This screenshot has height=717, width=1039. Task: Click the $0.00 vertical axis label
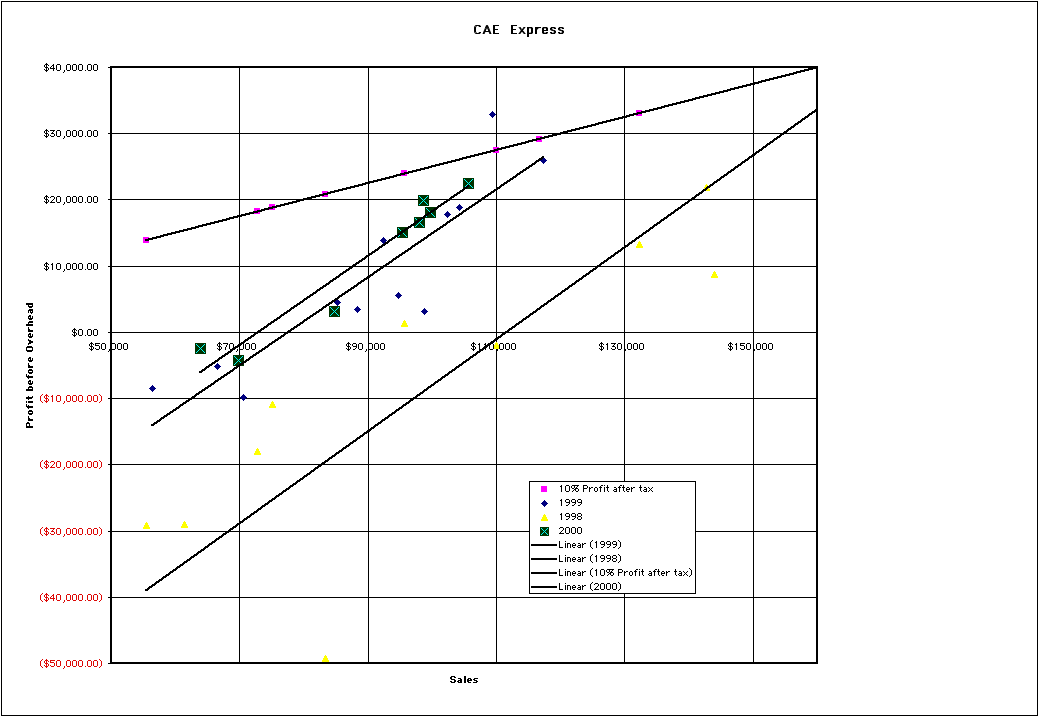pyautogui.click(x=86, y=332)
